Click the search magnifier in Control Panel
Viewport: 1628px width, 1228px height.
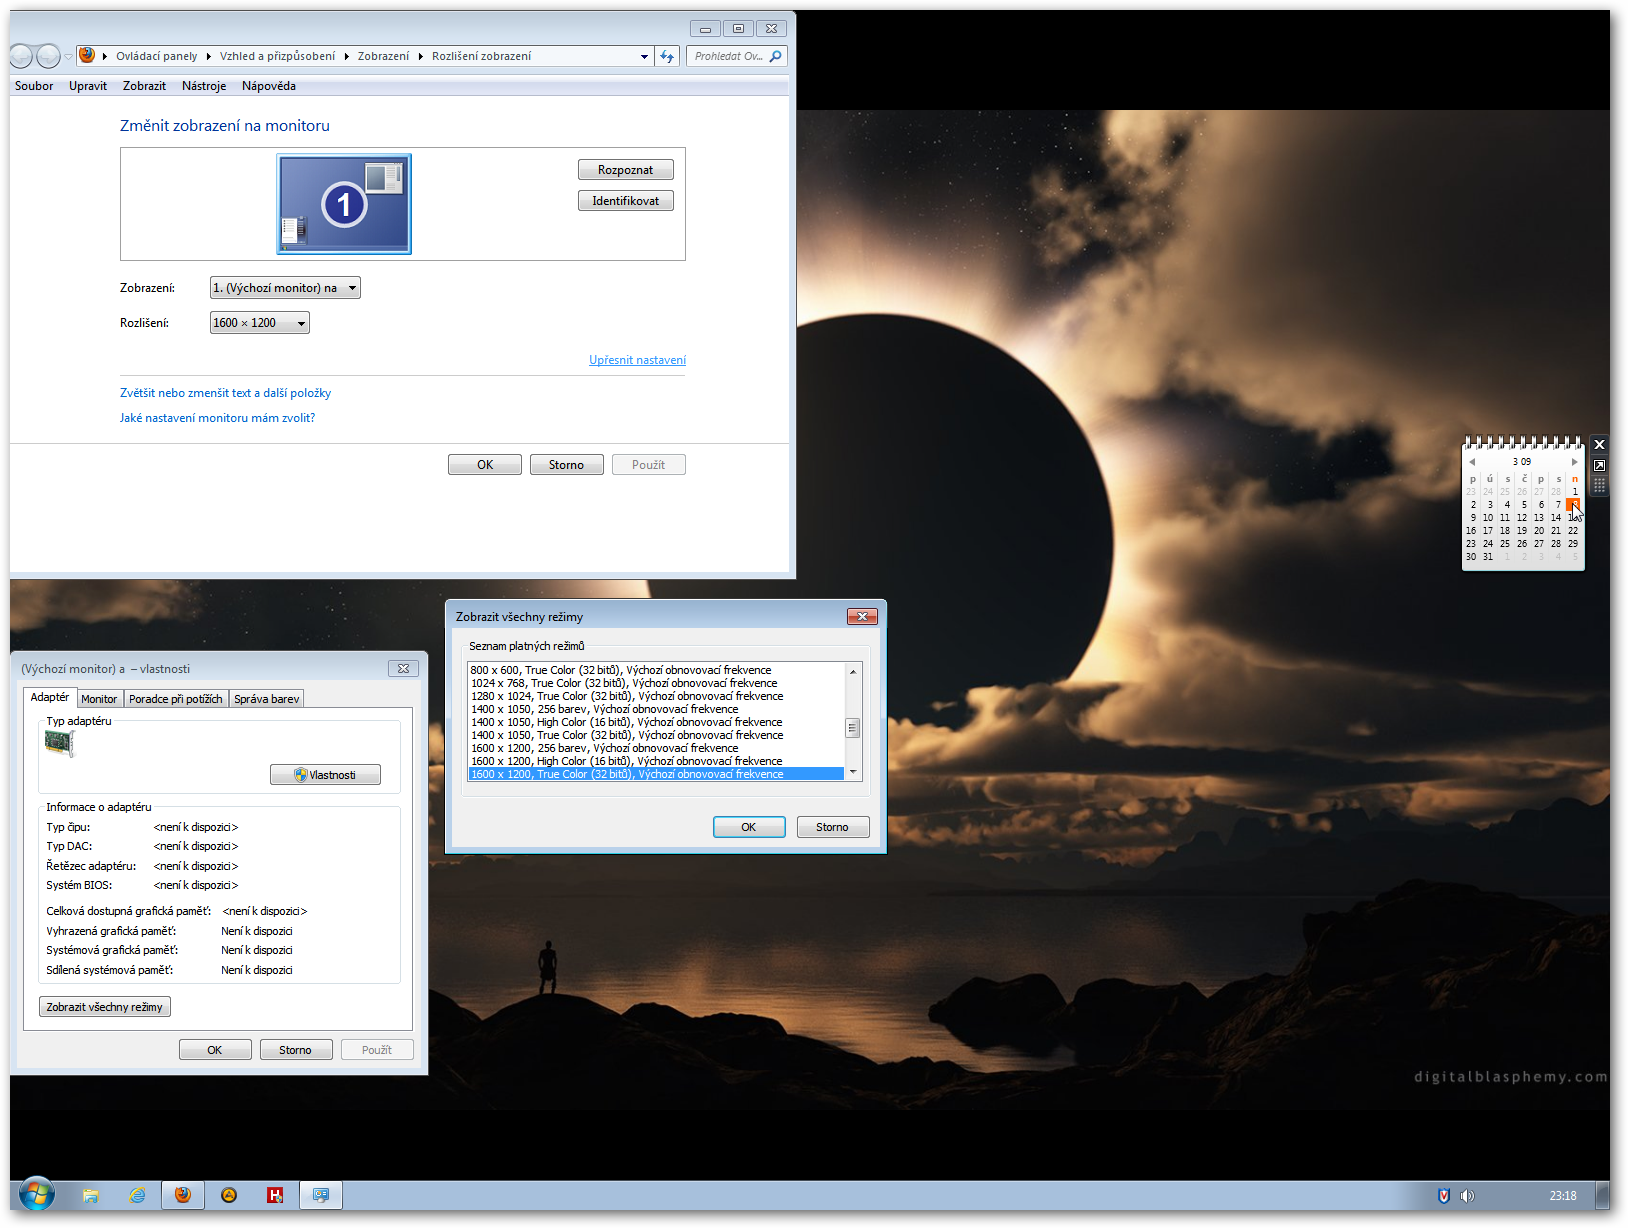click(x=775, y=56)
